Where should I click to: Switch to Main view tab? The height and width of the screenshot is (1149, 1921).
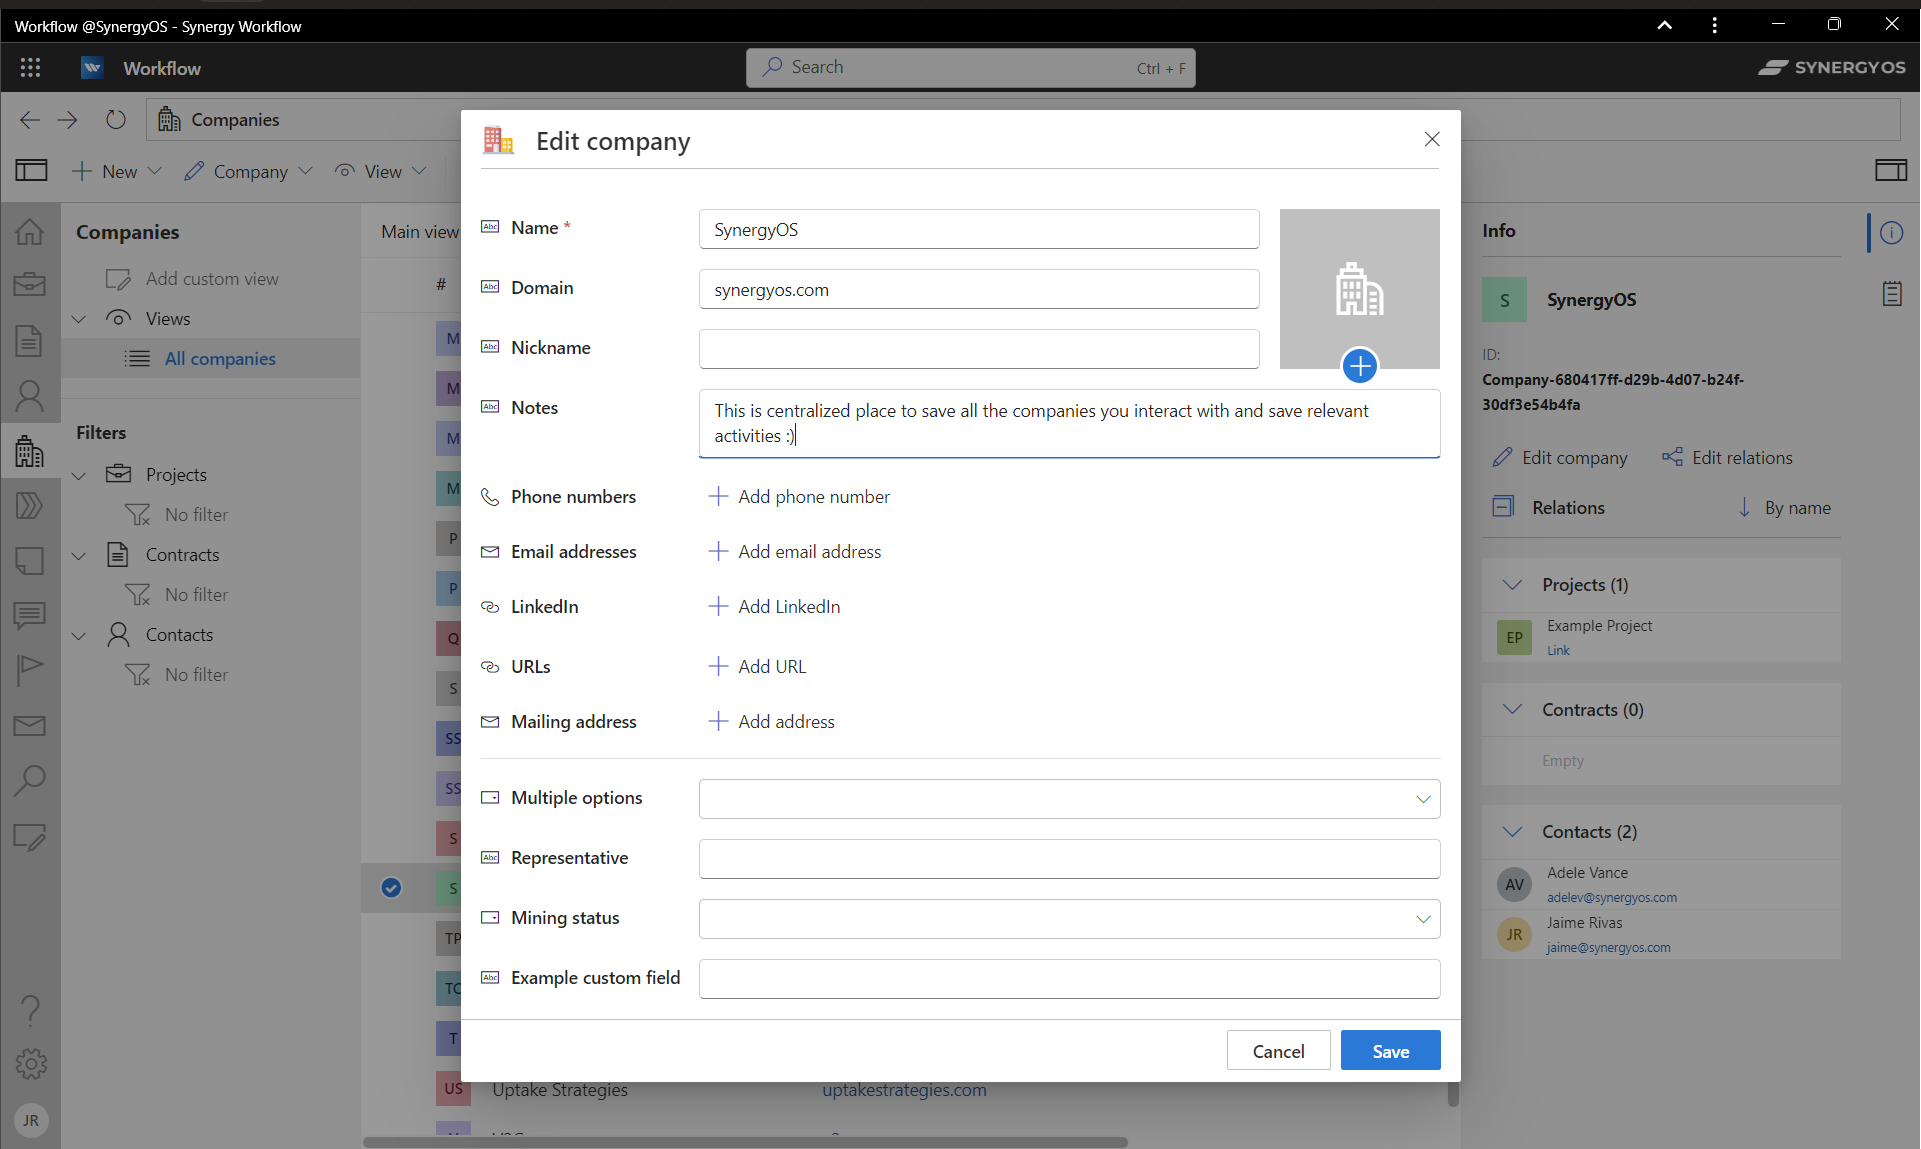pyautogui.click(x=419, y=232)
